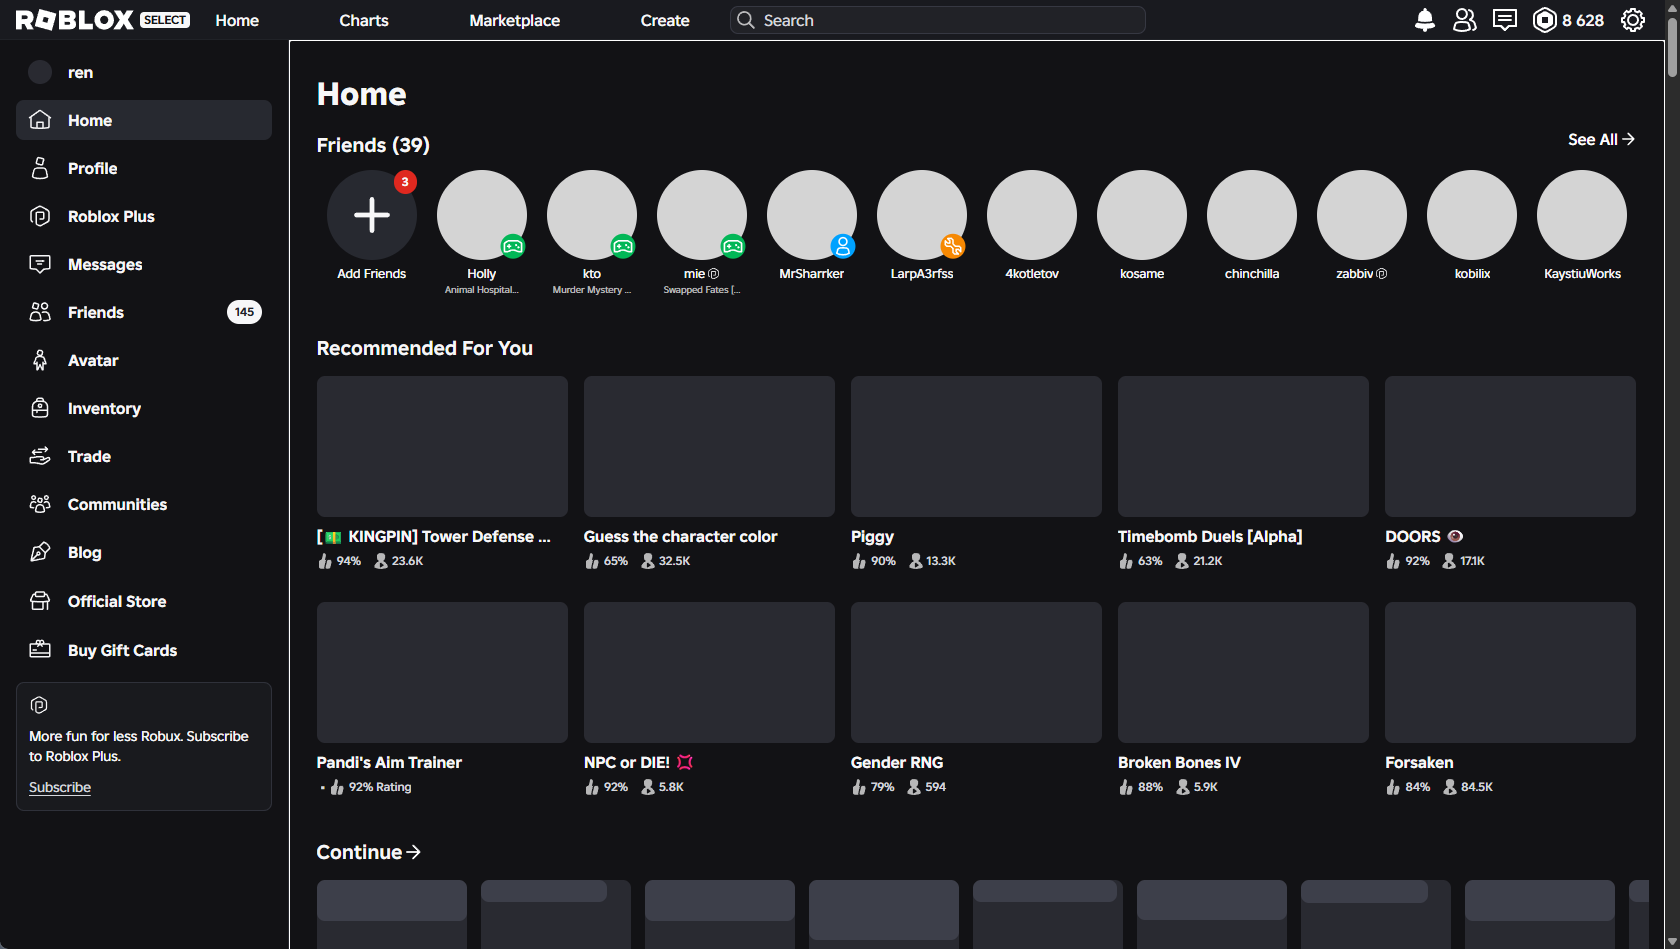Select Trade in the sidebar
1680x949 pixels.
[144, 456]
